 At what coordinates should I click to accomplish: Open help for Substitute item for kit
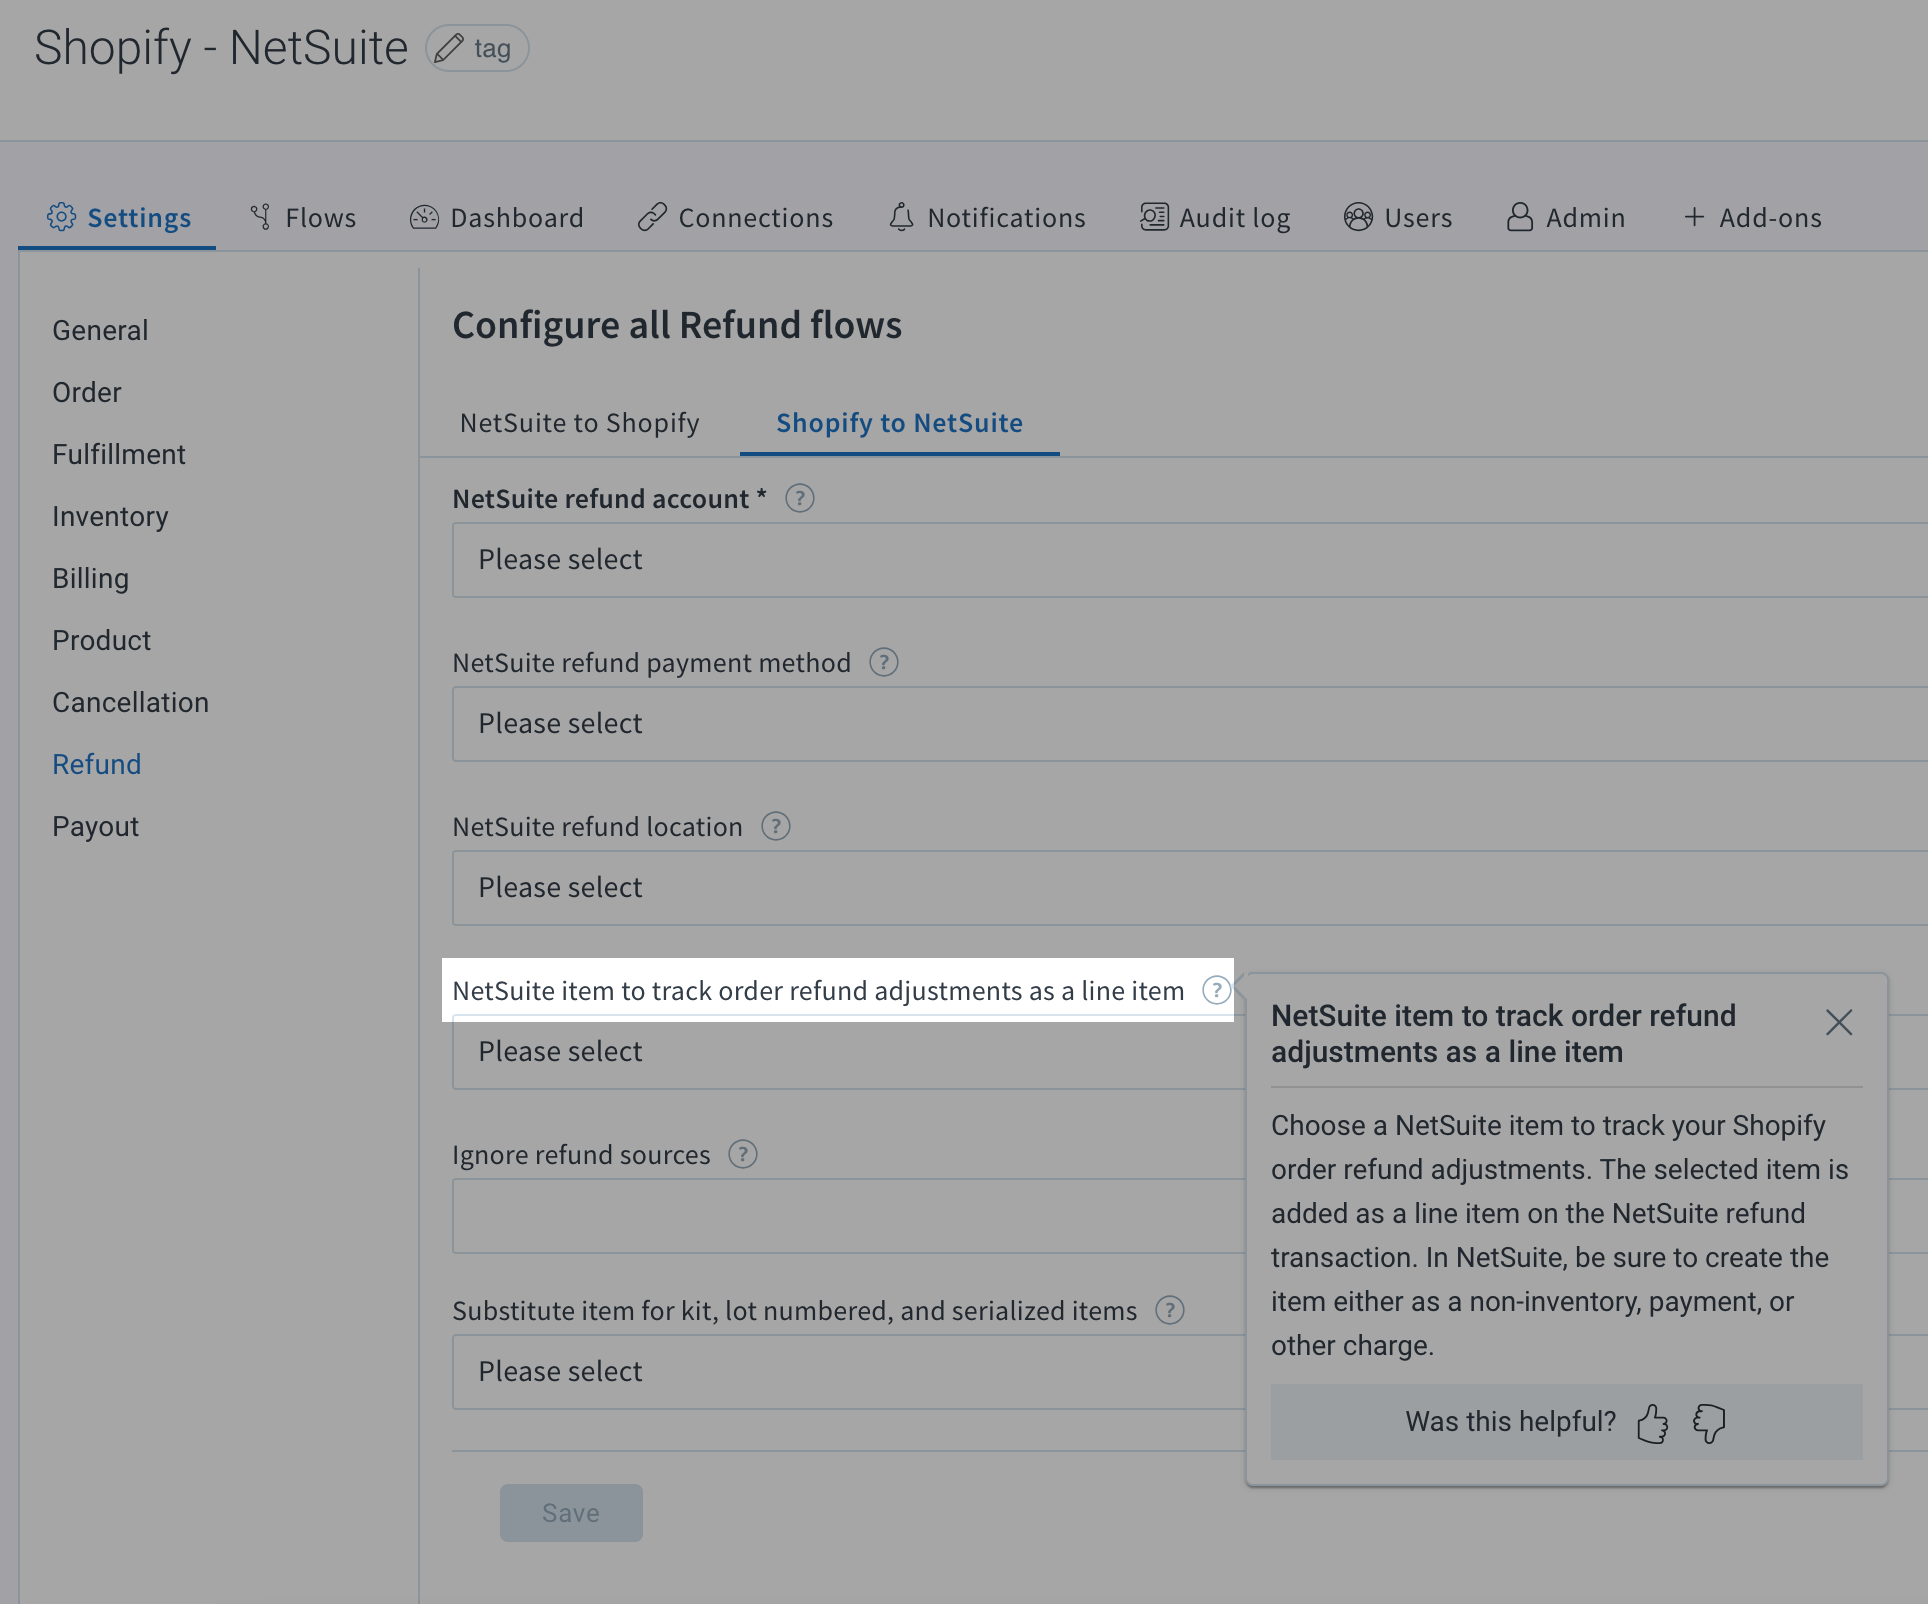click(1169, 1310)
